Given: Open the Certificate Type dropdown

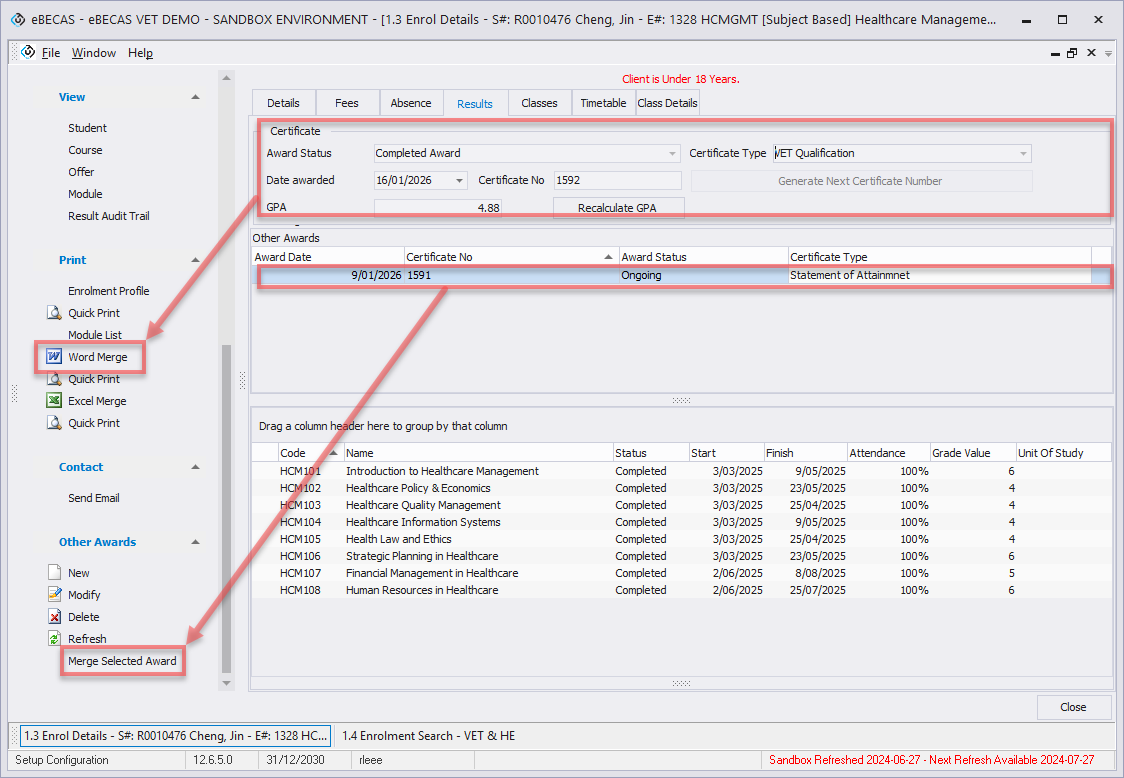Looking at the screenshot, I should pos(1023,154).
